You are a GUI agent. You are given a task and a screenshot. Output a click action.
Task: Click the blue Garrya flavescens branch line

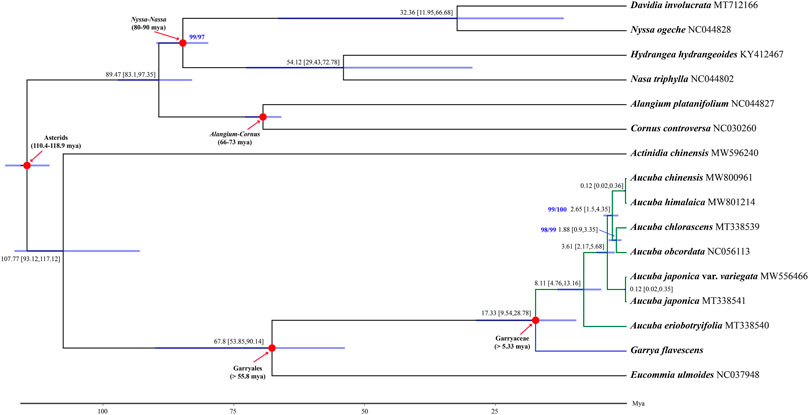580,352
